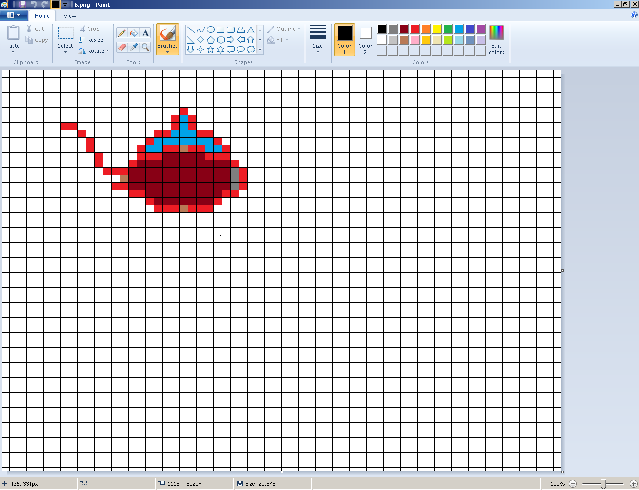
Task: Choose the Rounded rectangle shape
Action: 231,30
